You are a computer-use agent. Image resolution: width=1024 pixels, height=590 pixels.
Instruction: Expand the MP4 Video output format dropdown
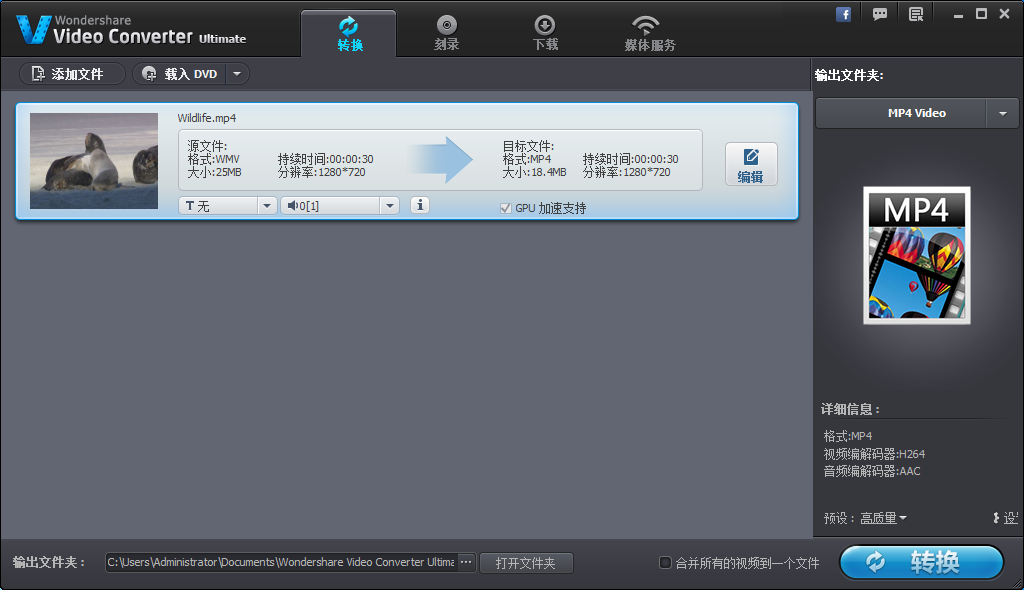click(x=1003, y=114)
